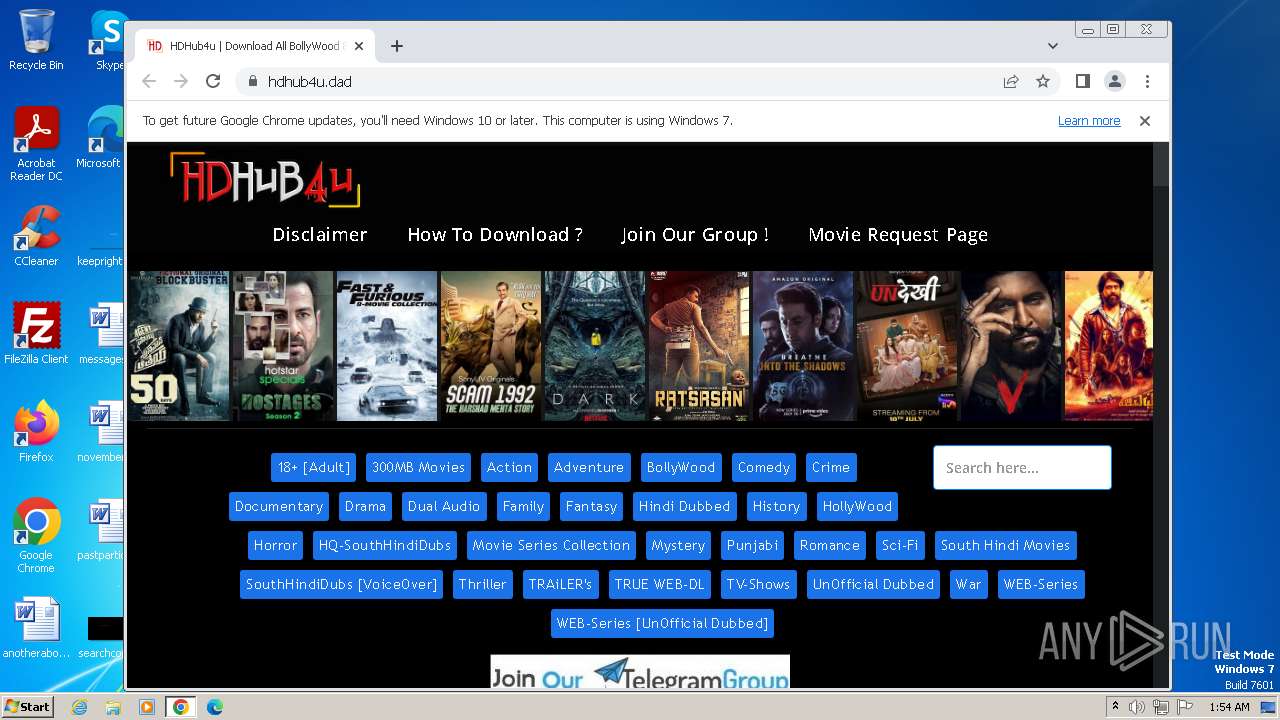1280x720 pixels.
Task: Open the Recycle Bin desktop icon
Action: 36,40
